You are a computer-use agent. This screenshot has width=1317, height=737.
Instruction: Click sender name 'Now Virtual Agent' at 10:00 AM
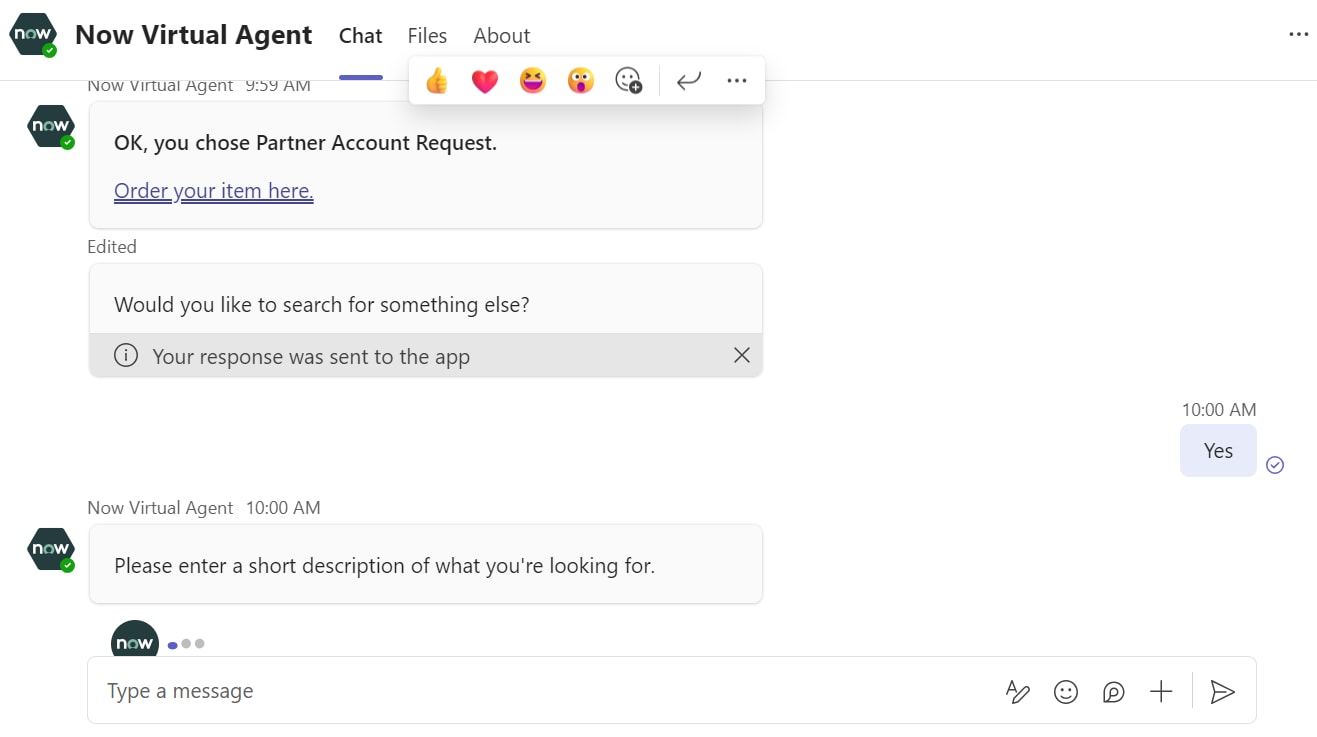pyautogui.click(x=160, y=508)
